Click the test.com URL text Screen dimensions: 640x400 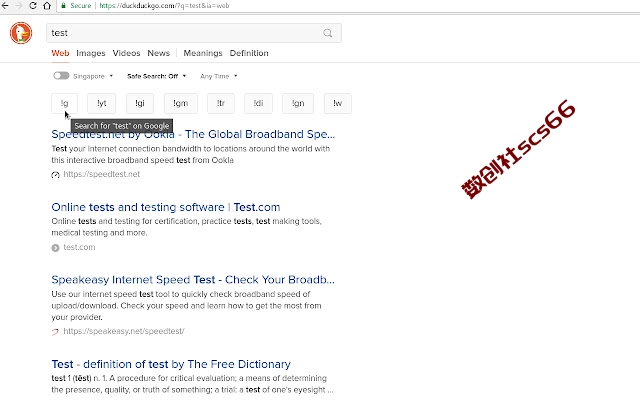[79, 247]
